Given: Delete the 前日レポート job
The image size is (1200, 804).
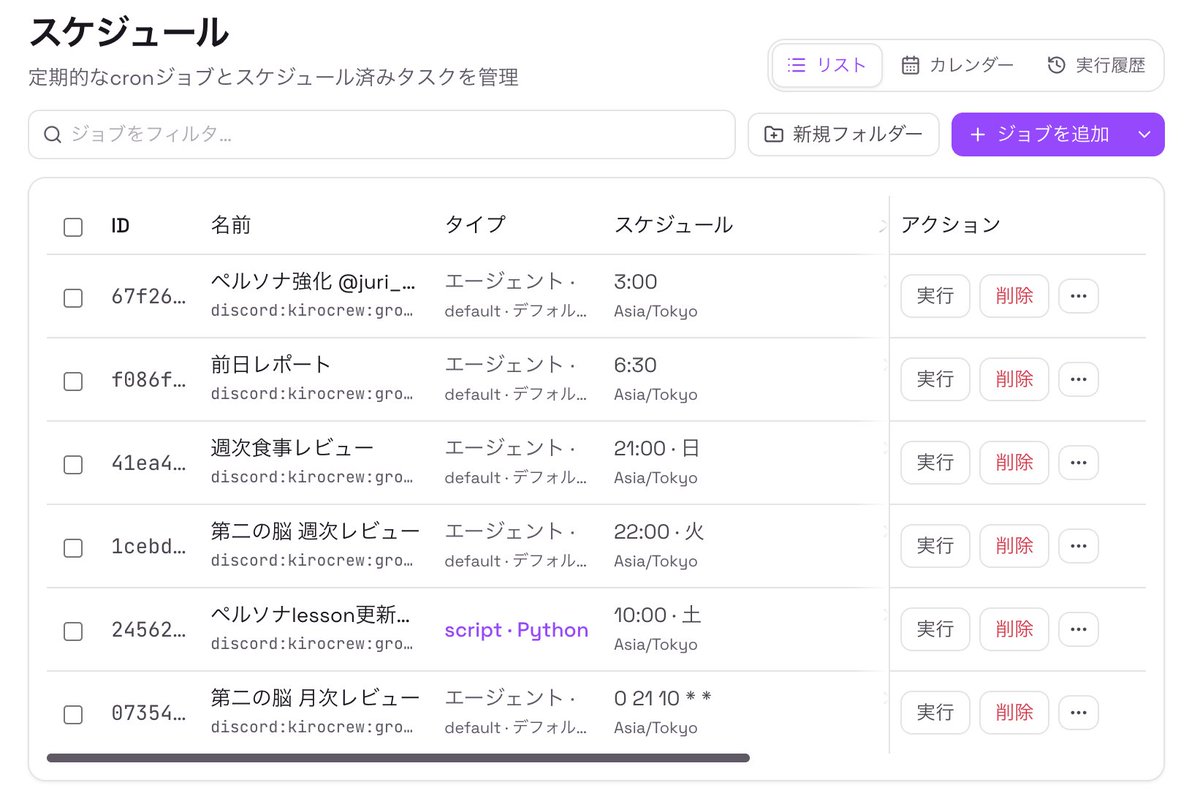Looking at the screenshot, I should [x=1014, y=379].
